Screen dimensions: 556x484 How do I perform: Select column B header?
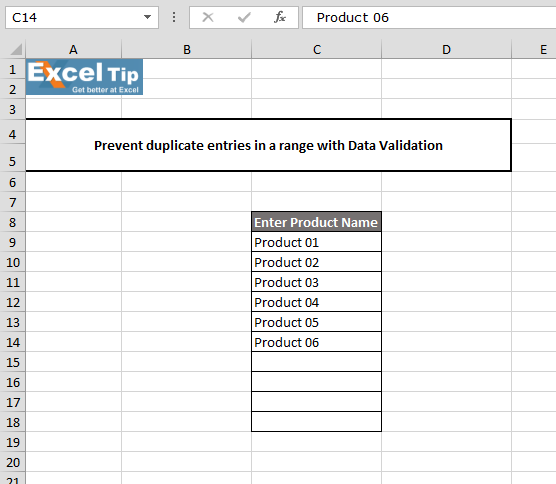click(187, 50)
